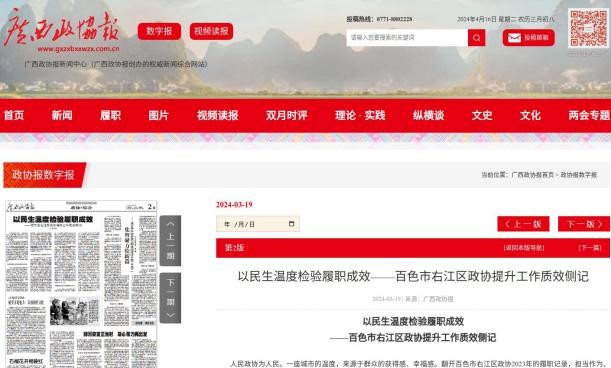Open the 视频读报 header button
This screenshot has width=611, height=368.
[x=211, y=31]
